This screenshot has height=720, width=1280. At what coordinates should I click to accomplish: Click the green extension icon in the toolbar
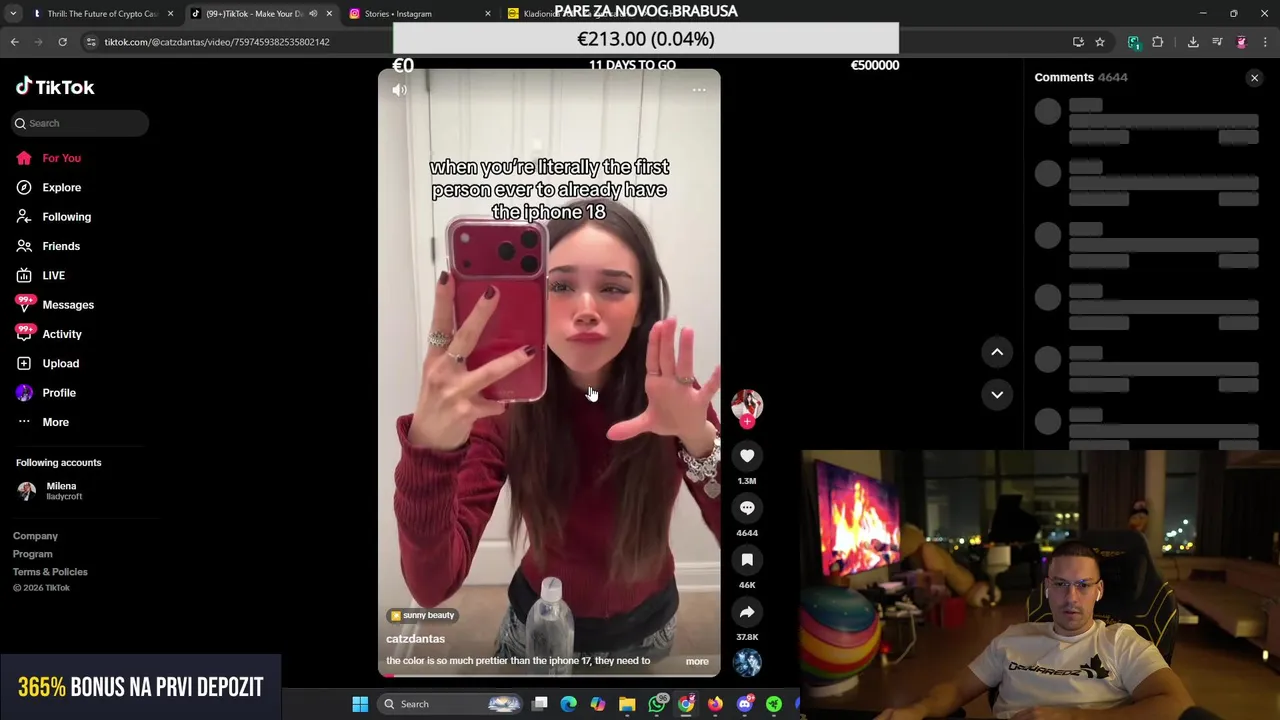click(x=1134, y=42)
